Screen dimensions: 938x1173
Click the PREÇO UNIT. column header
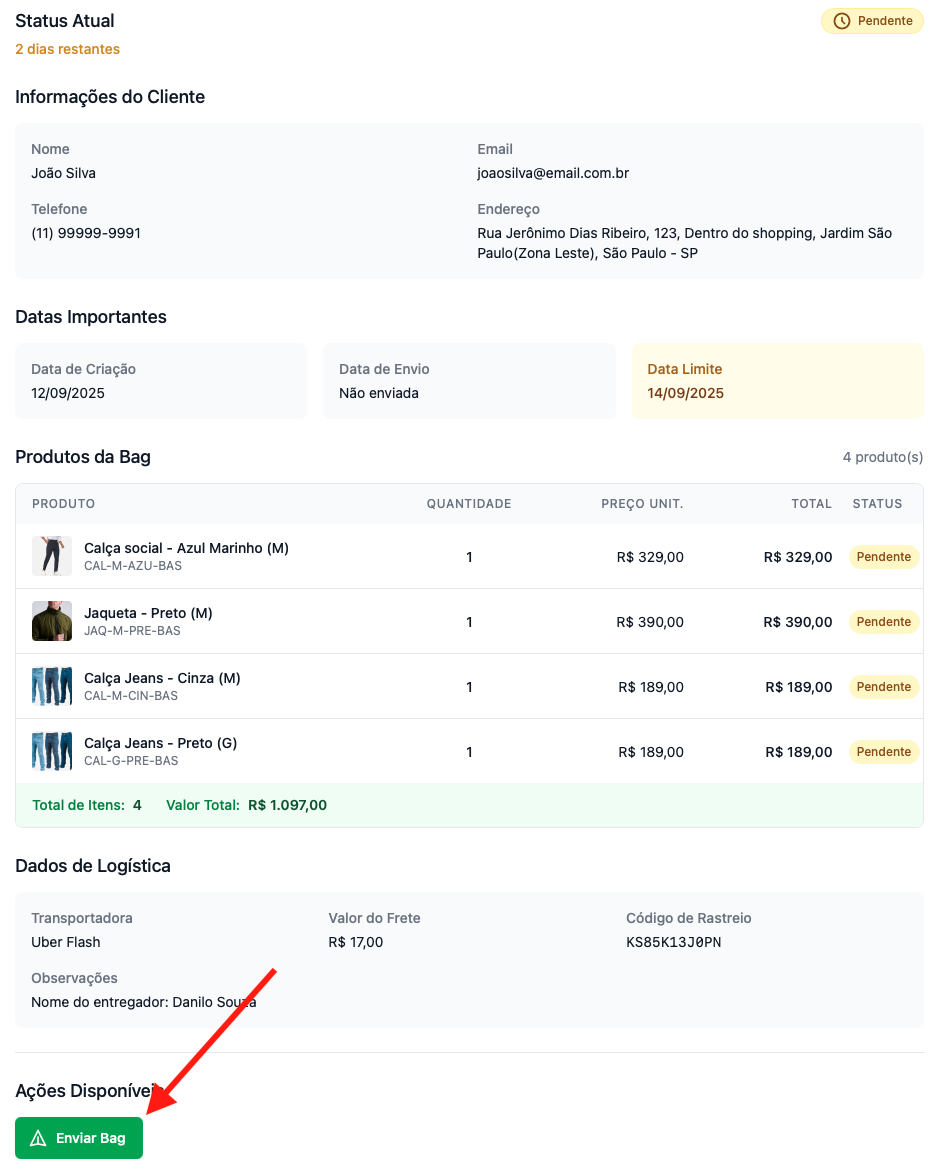(642, 504)
